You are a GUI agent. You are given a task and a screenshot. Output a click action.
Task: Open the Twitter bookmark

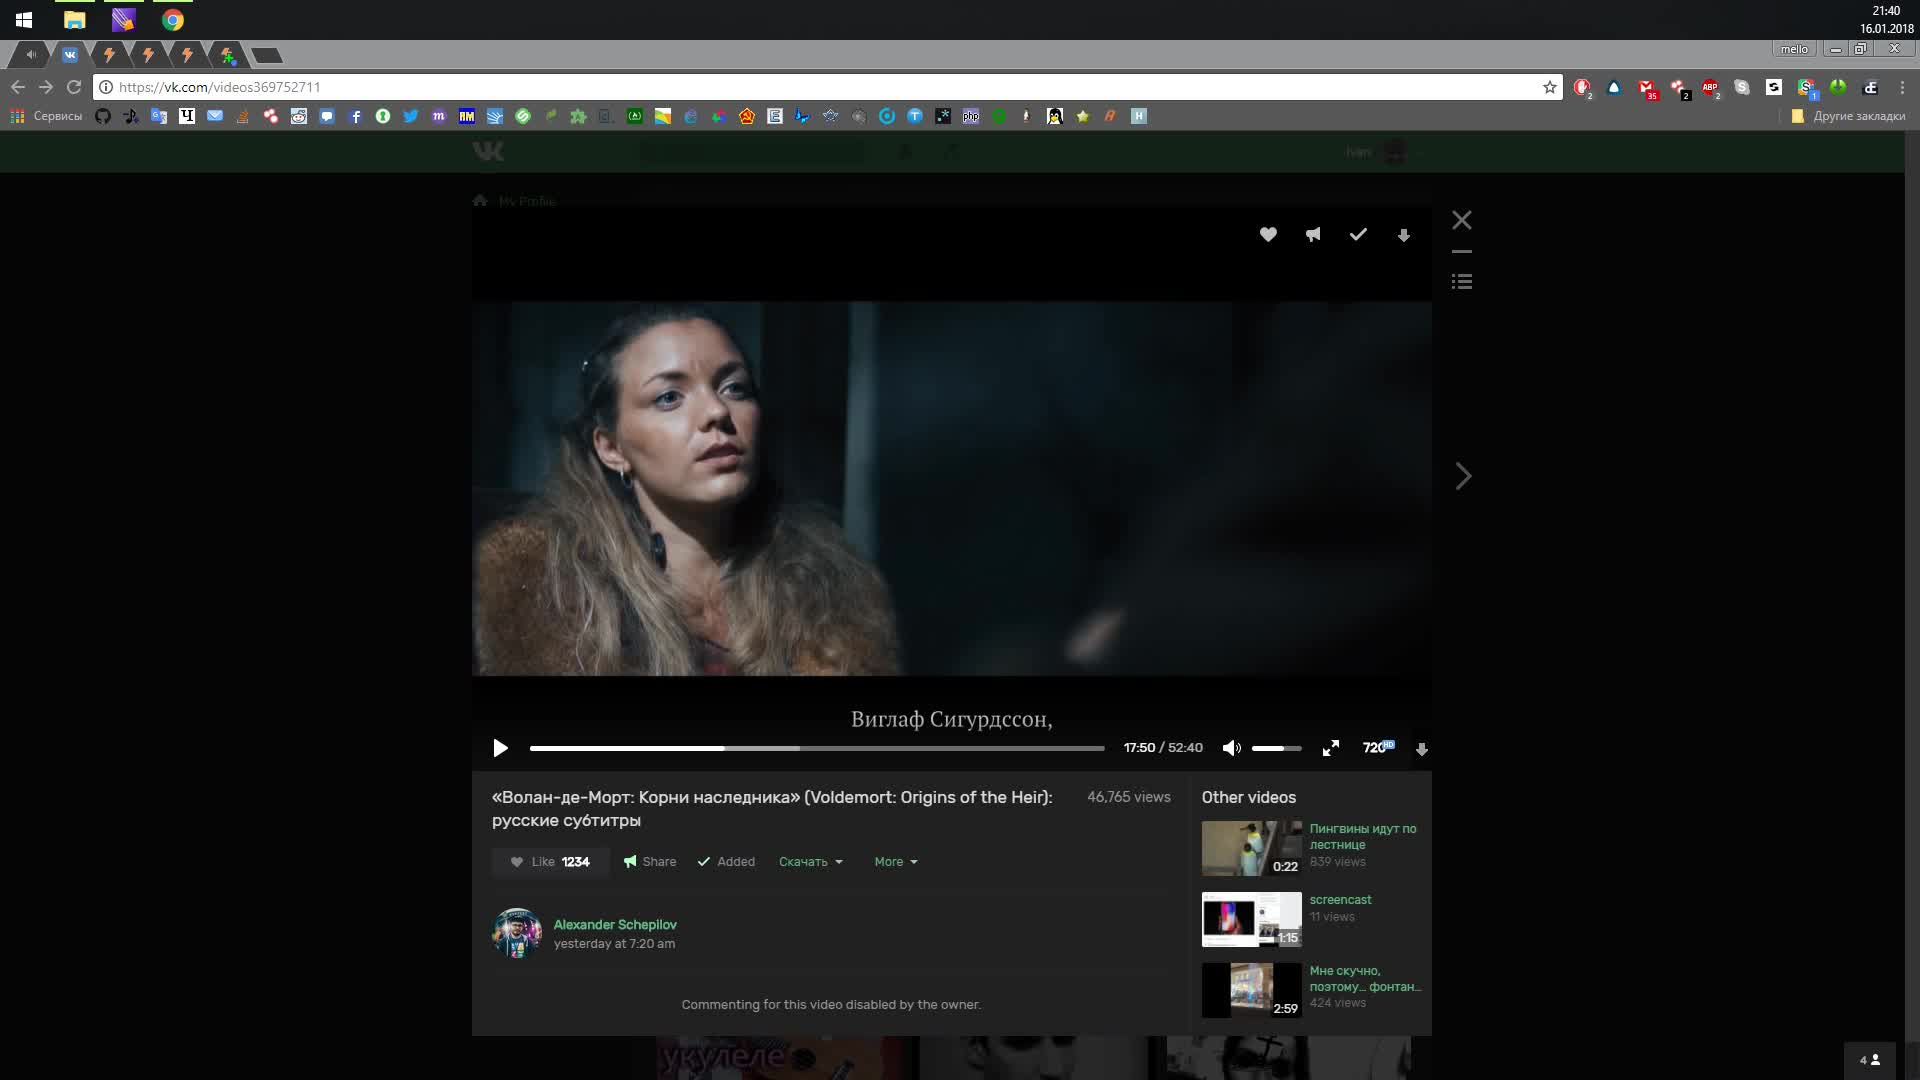tap(411, 116)
